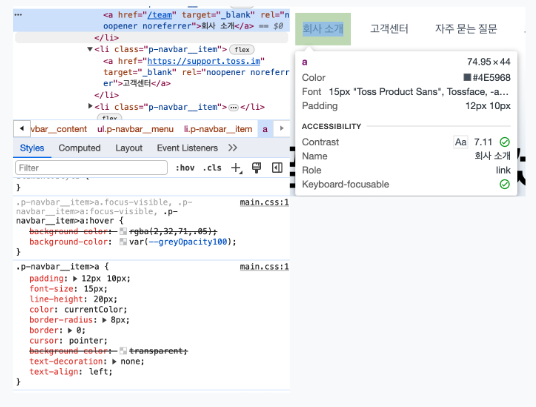
Task: Collapse the expanded li p-navbar__item node
Action: click(90, 49)
